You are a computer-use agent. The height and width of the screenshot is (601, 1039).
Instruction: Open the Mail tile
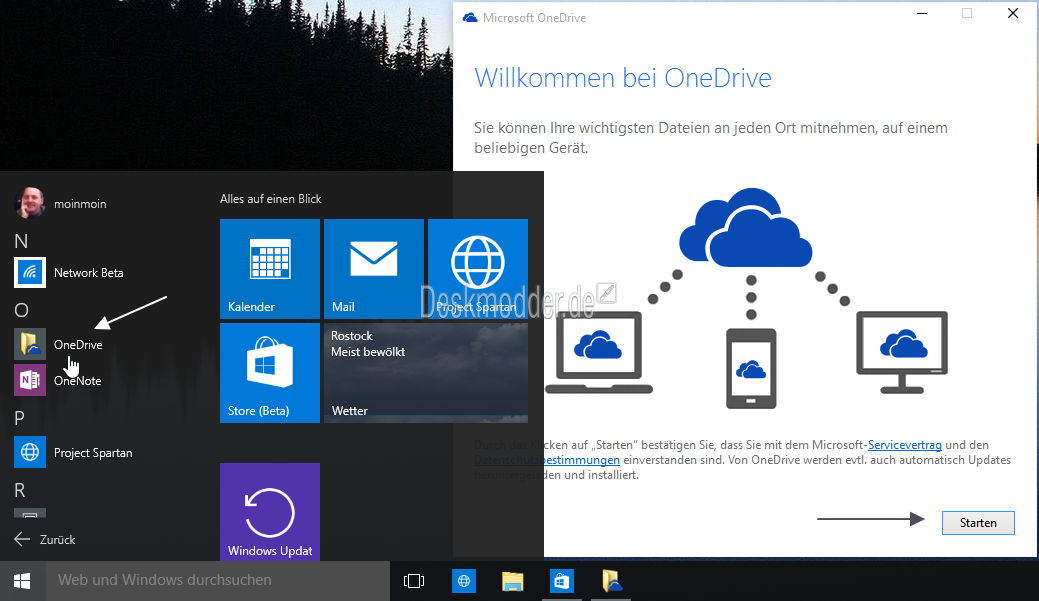click(374, 269)
